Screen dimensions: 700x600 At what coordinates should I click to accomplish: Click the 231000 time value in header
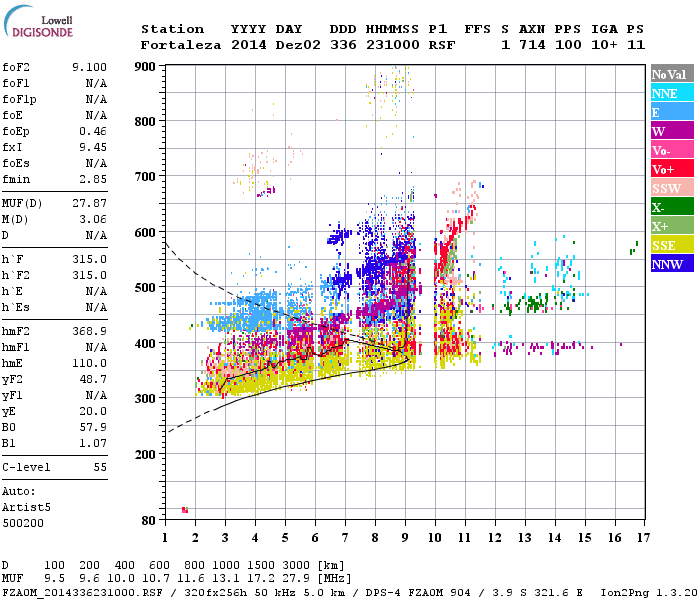click(392, 45)
